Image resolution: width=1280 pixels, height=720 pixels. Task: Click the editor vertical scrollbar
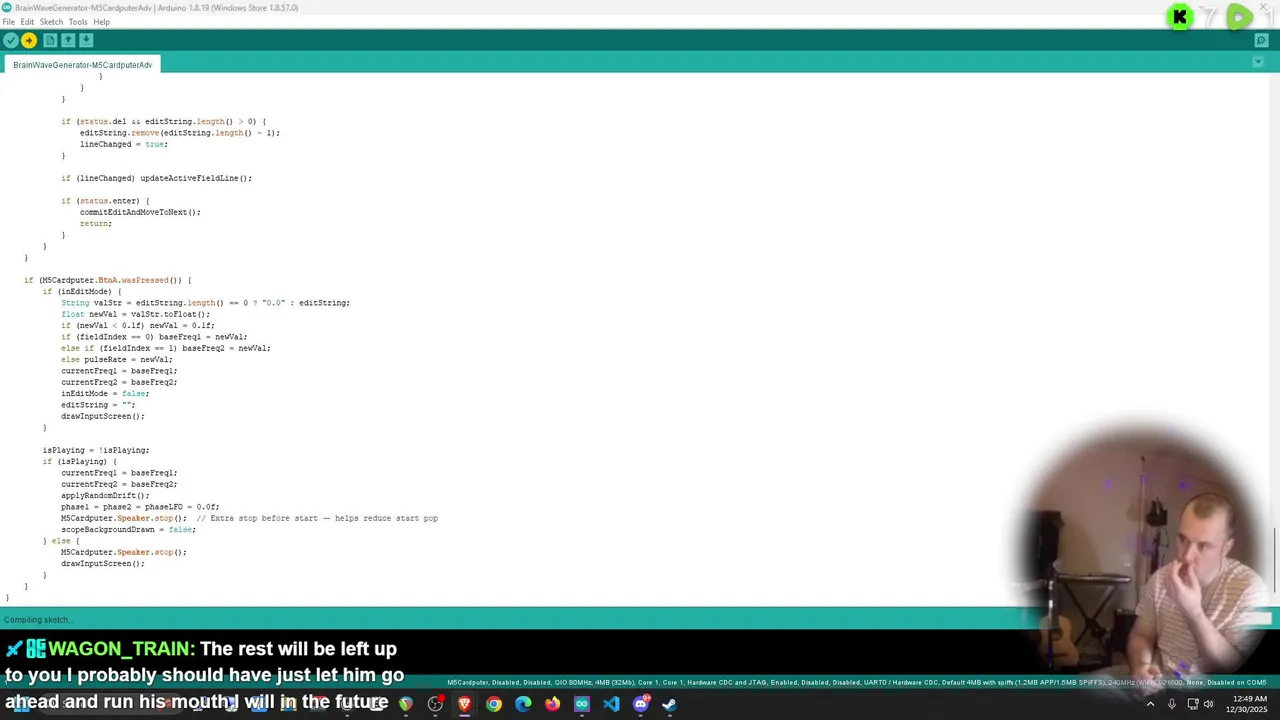pyautogui.click(x=1274, y=340)
